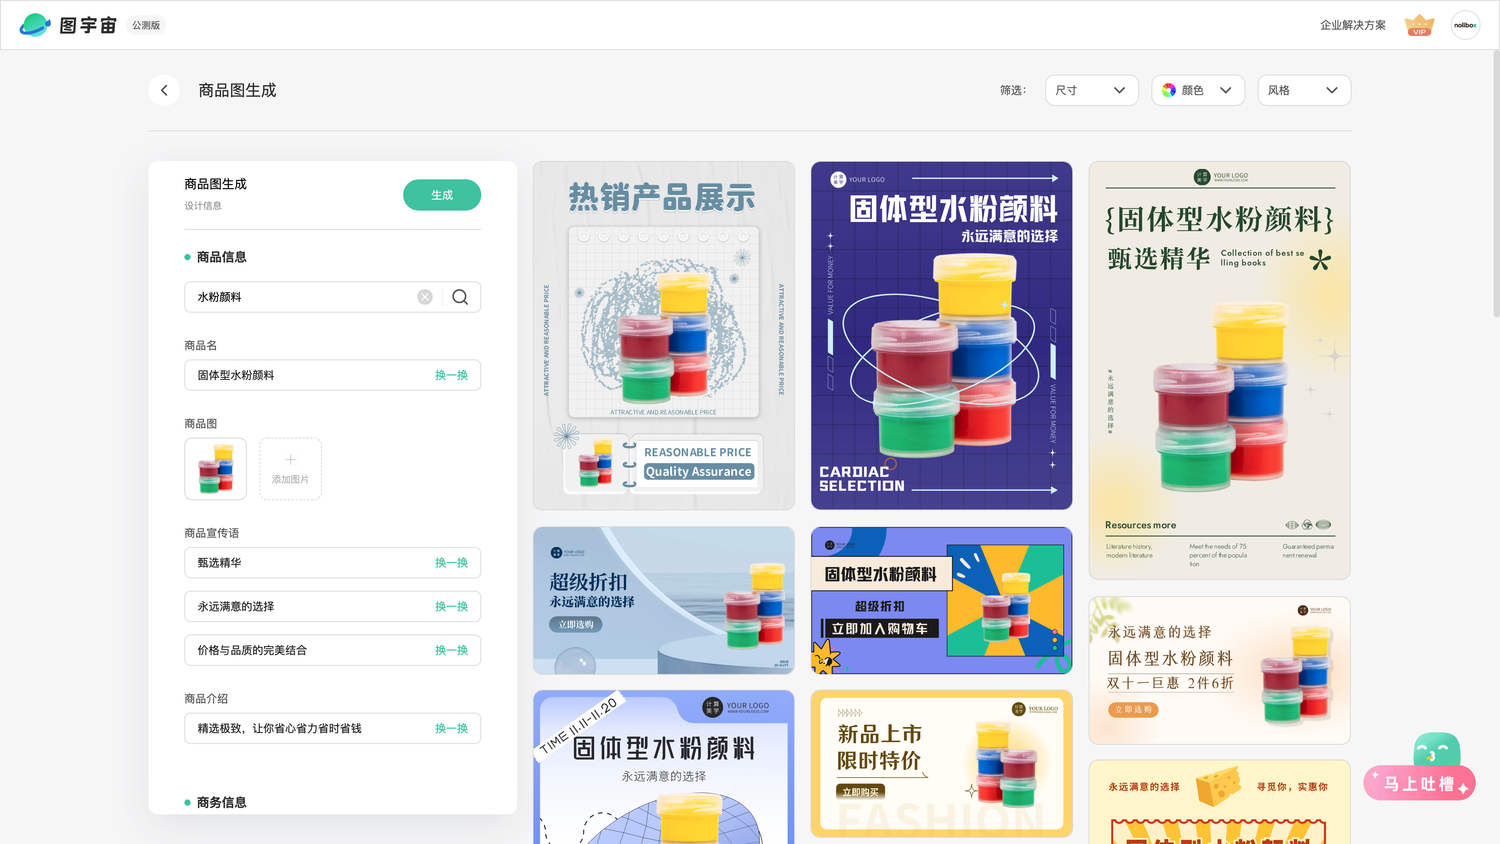Click the green 生成 button

pyautogui.click(x=442, y=195)
